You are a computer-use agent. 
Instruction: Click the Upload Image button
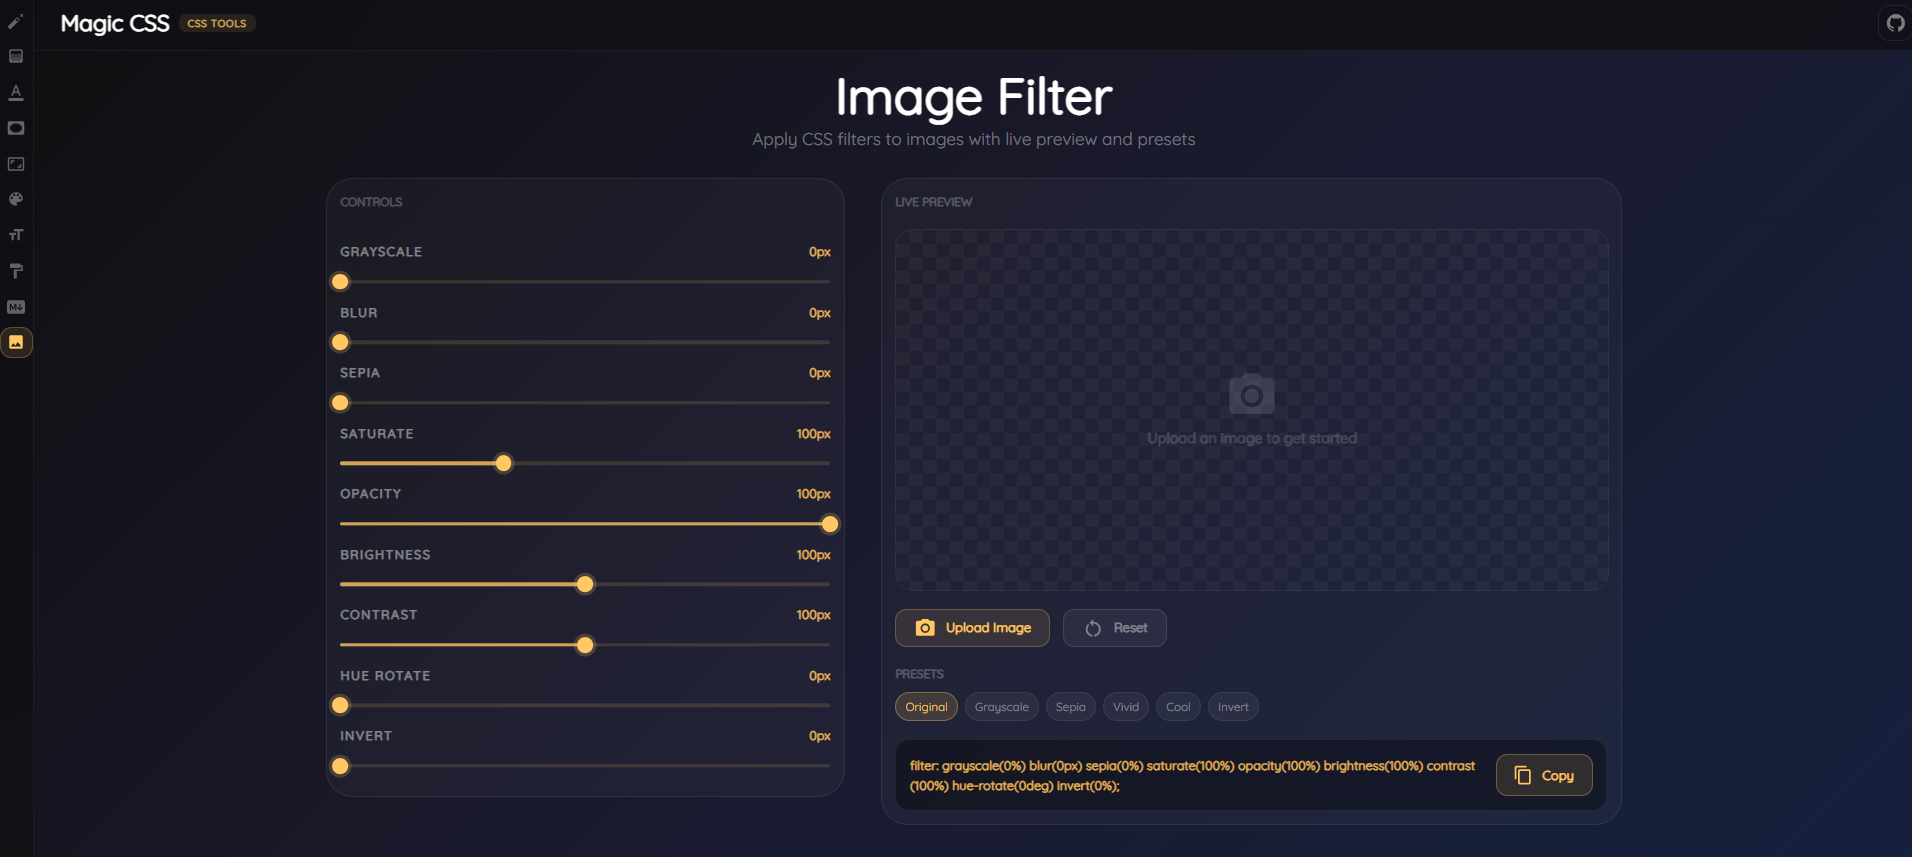[972, 628]
